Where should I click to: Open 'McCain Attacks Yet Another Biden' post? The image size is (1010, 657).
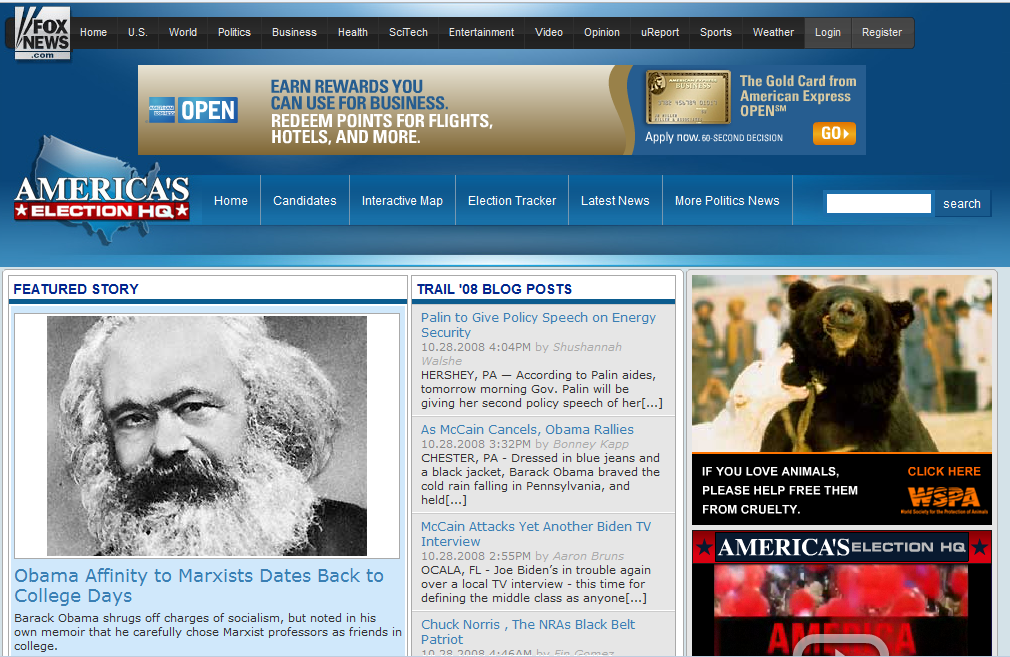[536, 534]
